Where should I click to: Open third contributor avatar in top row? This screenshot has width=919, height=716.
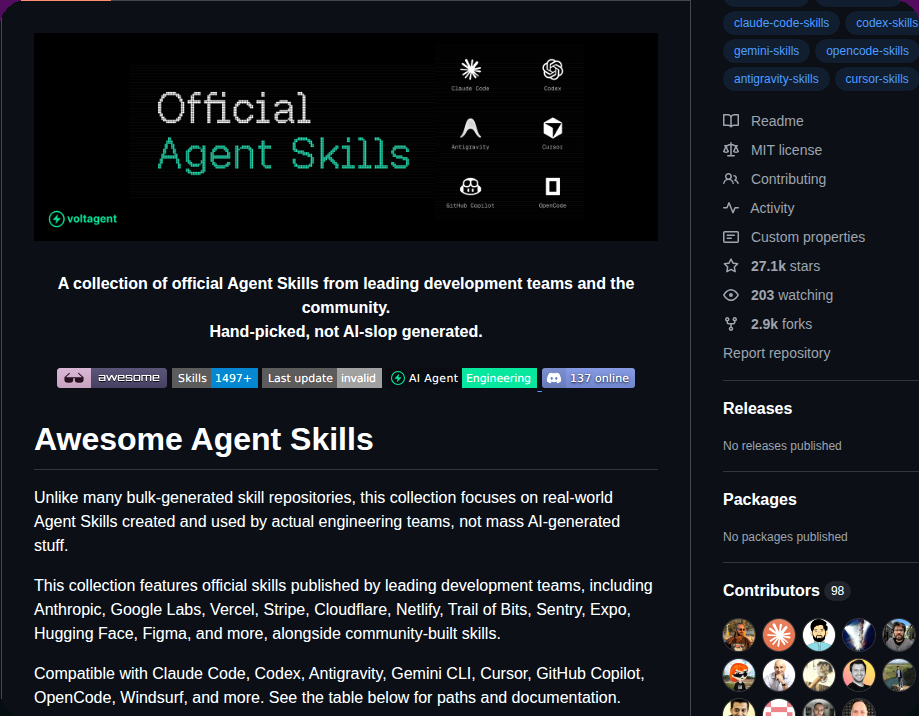click(819, 635)
